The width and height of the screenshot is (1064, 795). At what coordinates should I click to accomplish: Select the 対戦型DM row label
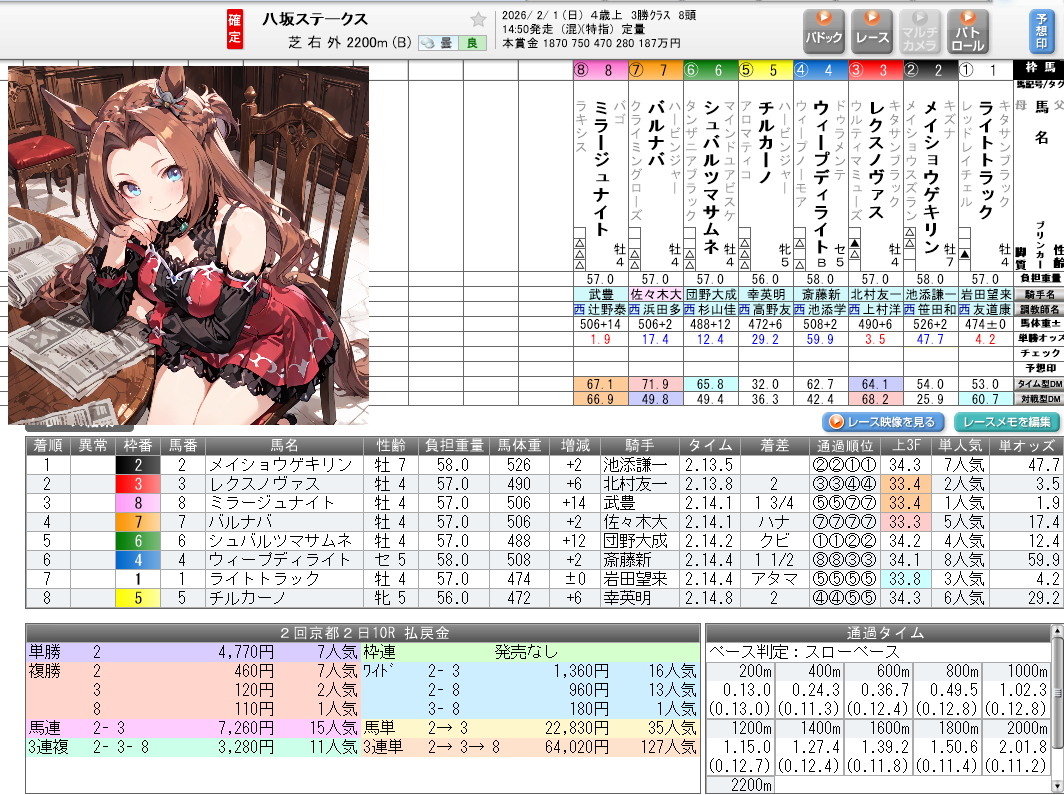[x=1039, y=399]
